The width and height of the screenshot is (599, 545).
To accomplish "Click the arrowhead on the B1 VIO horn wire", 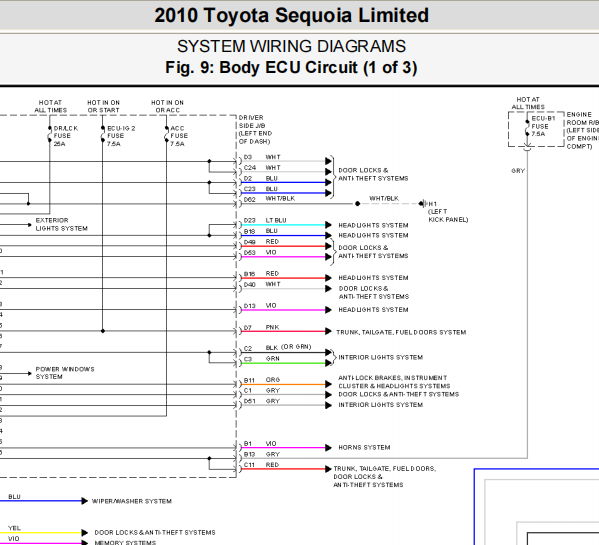I will click(x=328, y=448).
